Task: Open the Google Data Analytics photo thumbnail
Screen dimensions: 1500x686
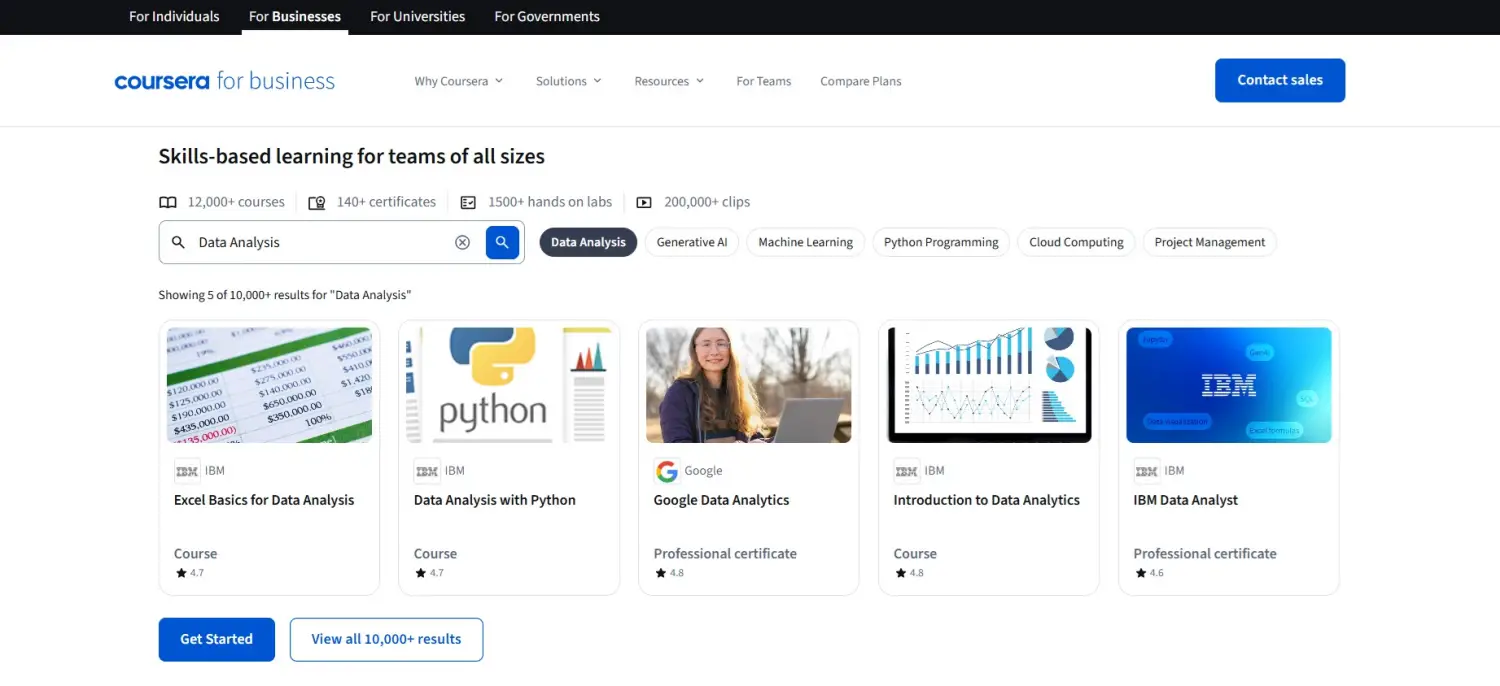Action: coord(749,385)
